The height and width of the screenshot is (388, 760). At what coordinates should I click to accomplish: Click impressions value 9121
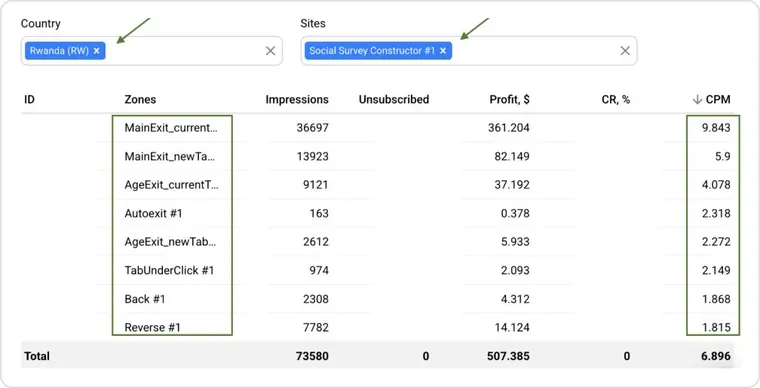[316, 185]
